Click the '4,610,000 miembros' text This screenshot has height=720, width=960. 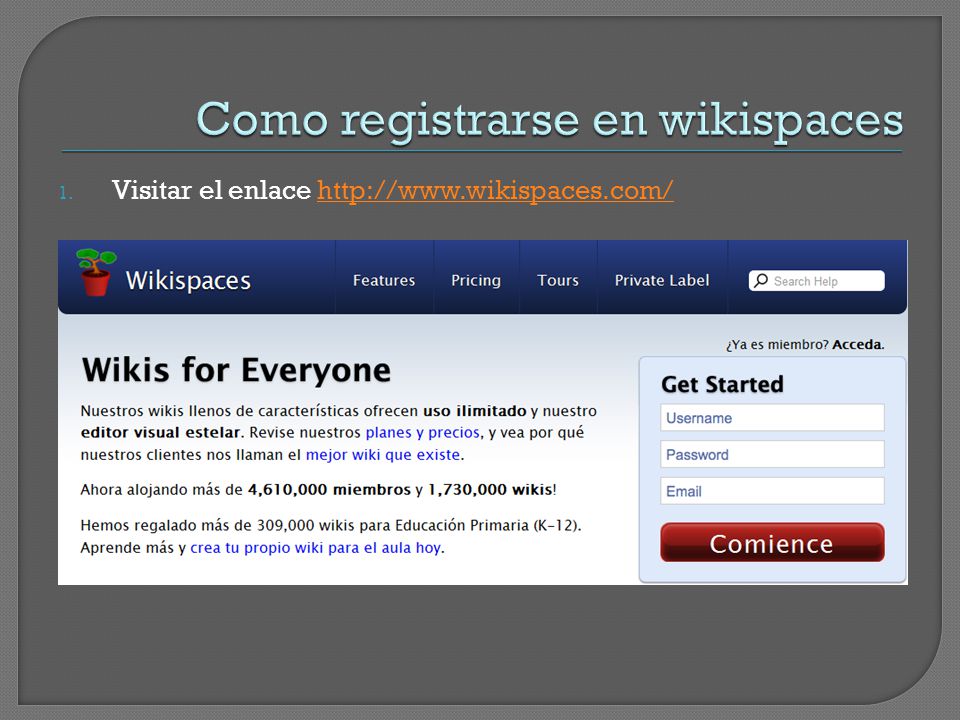(329, 490)
